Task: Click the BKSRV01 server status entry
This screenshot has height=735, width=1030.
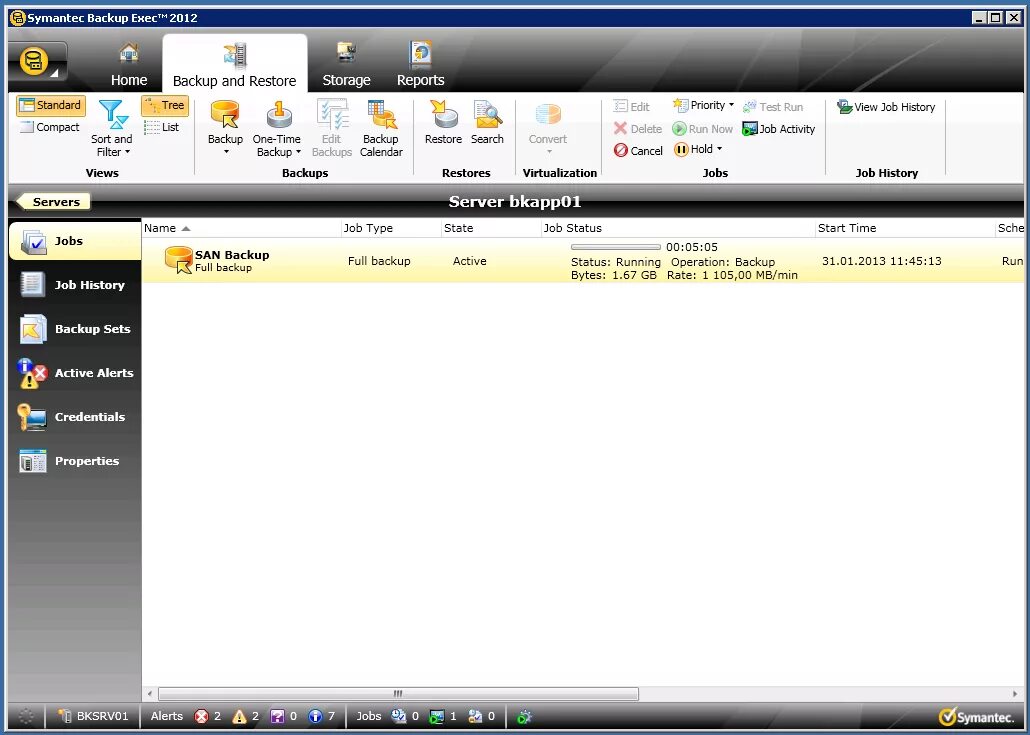Action: tap(93, 716)
